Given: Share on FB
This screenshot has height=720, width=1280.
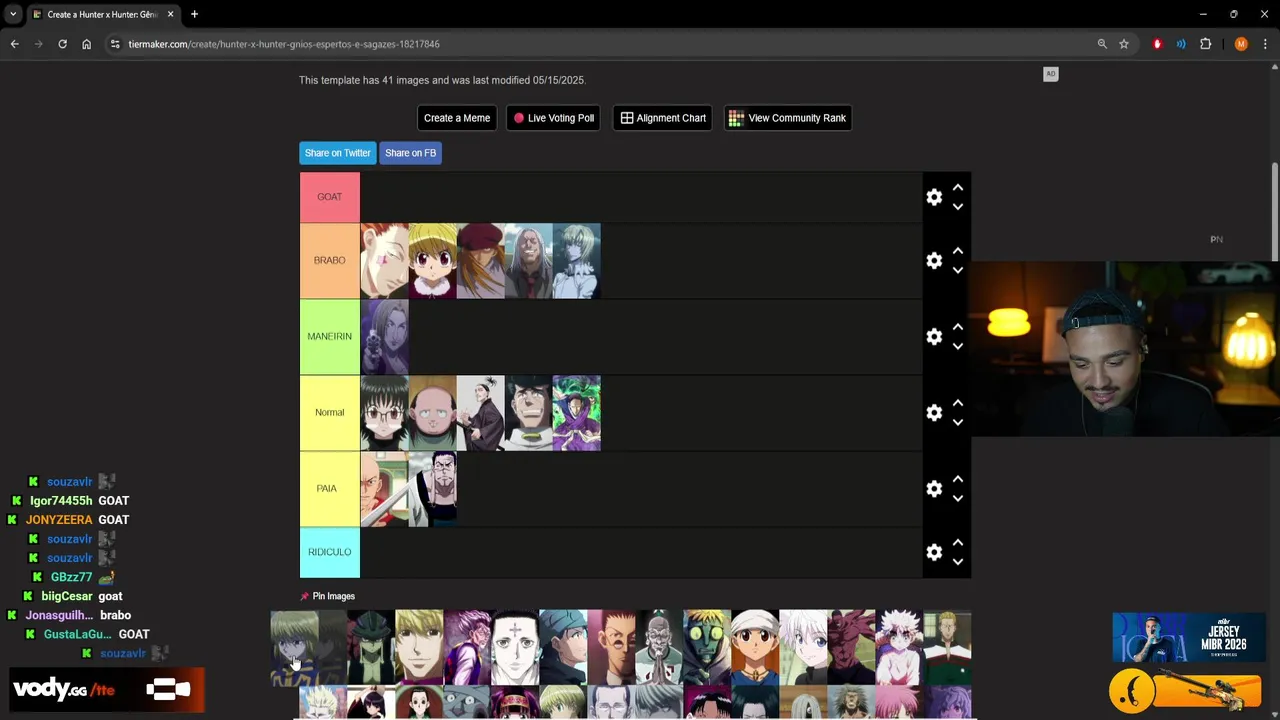Looking at the screenshot, I should 410,153.
